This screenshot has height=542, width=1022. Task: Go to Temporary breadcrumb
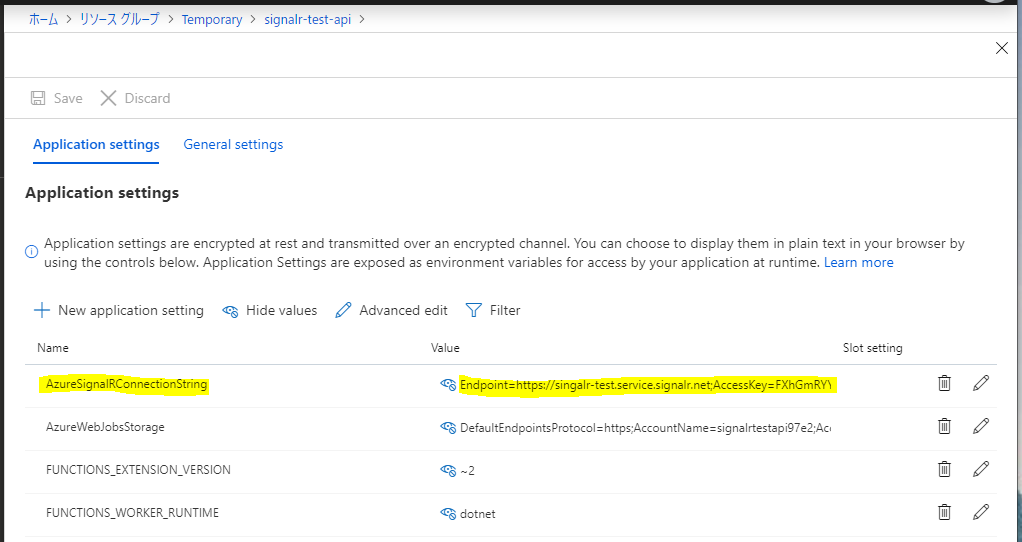coord(212,20)
